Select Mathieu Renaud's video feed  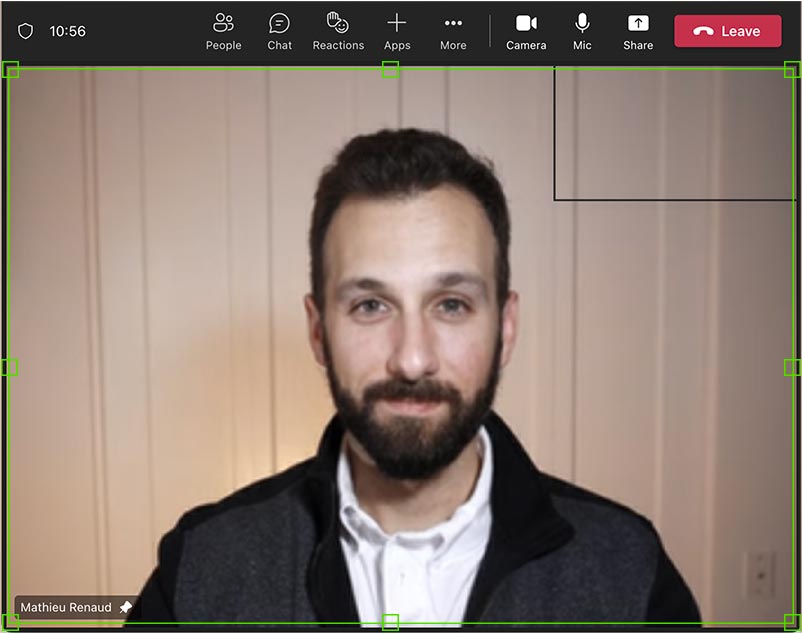coord(400,346)
